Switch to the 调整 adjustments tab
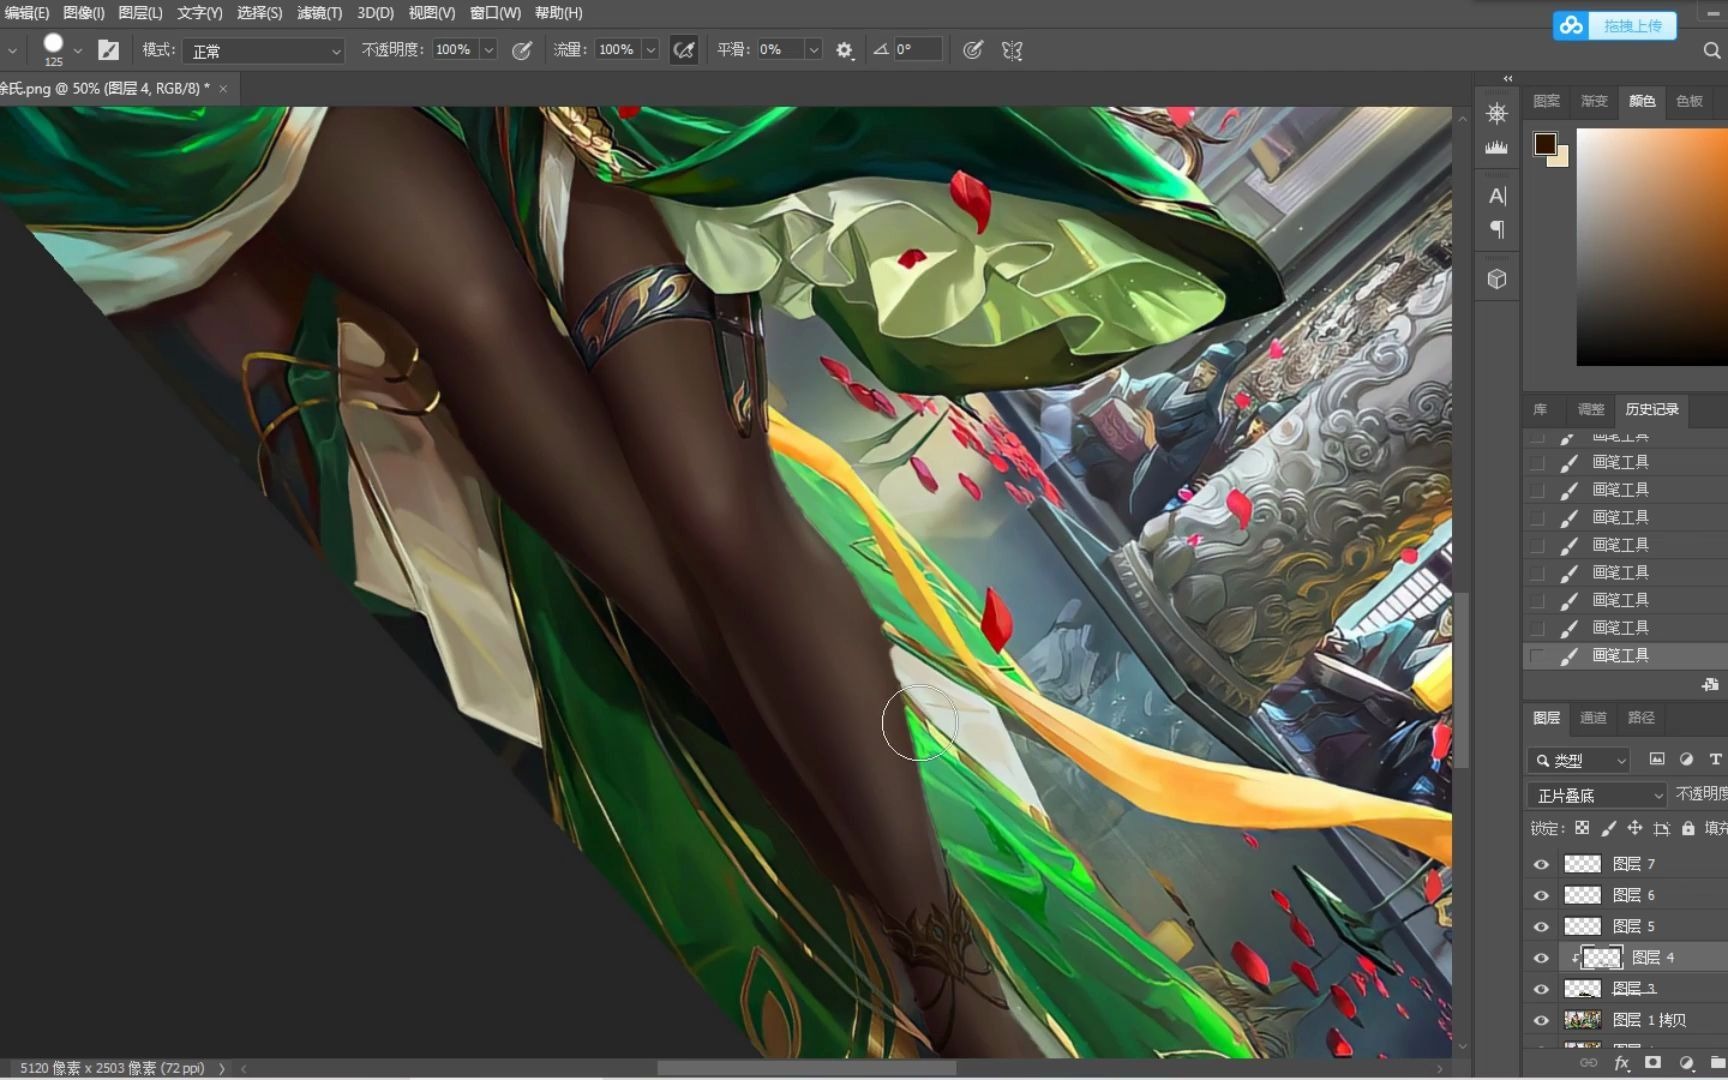The image size is (1728, 1080). [x=1591, y=409]
